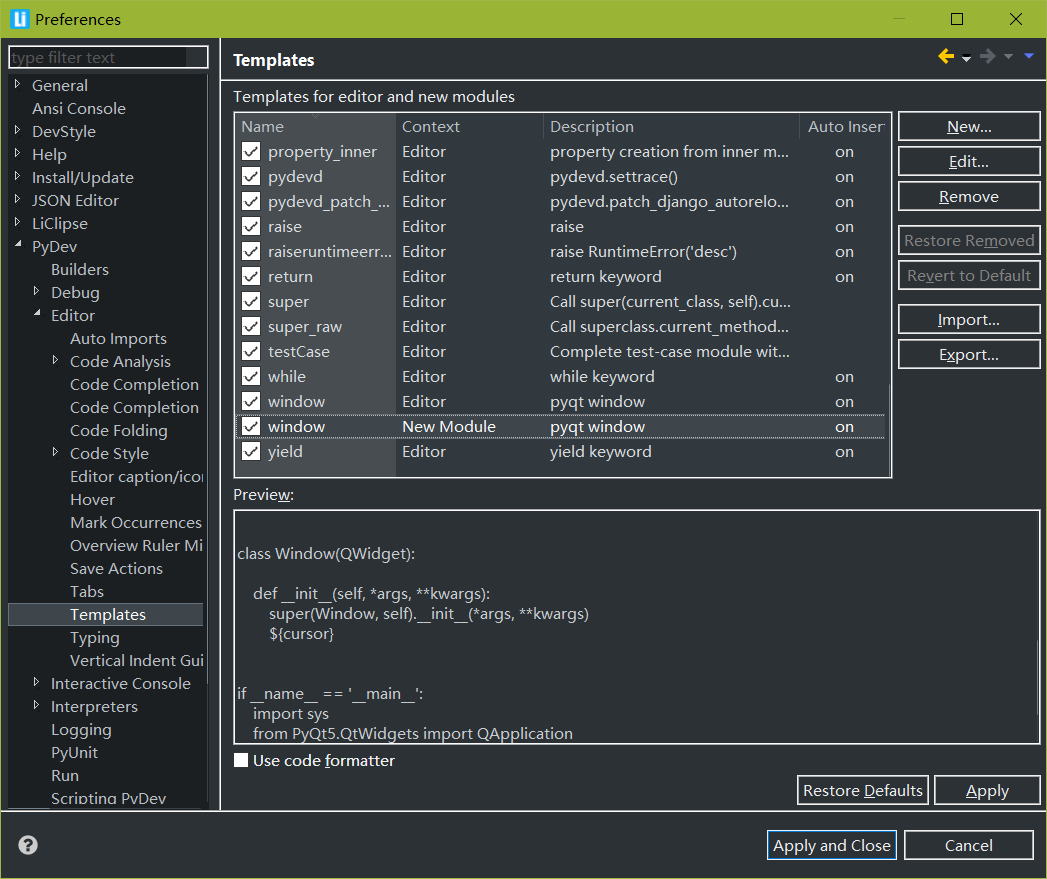The height and width of the screenshot is (879, 1047).
Task: Open the Builders preference page
Action: (79, 269)
